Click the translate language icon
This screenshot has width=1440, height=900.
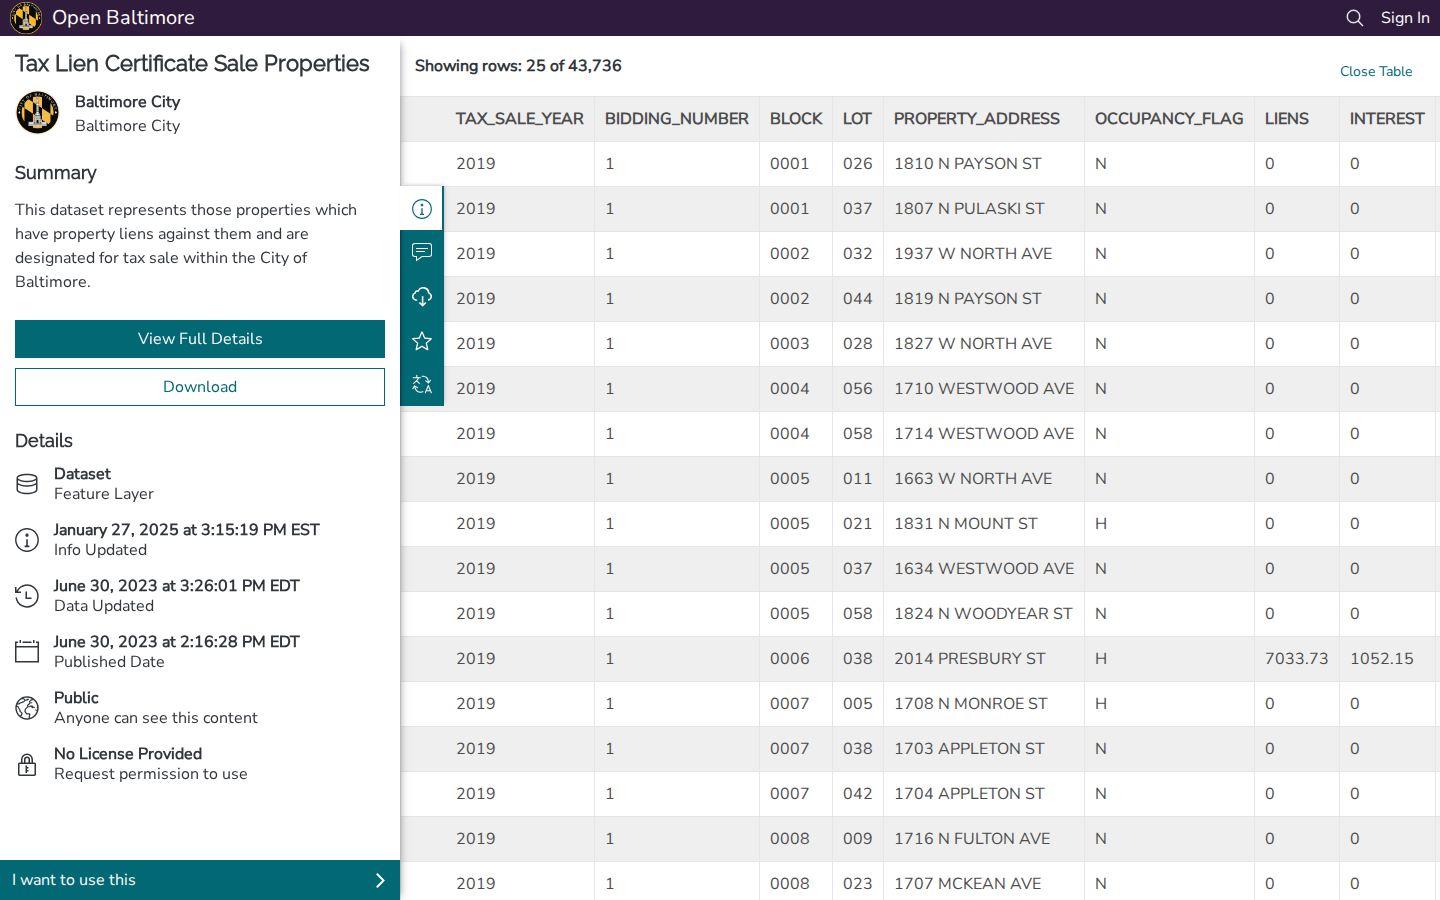point(422,384)
